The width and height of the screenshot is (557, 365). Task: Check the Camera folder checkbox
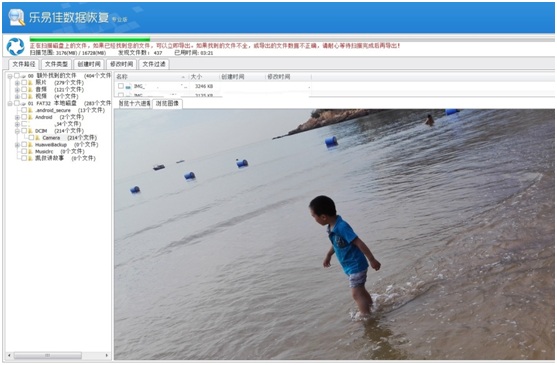pyautogui.click(x=31, y=137)
